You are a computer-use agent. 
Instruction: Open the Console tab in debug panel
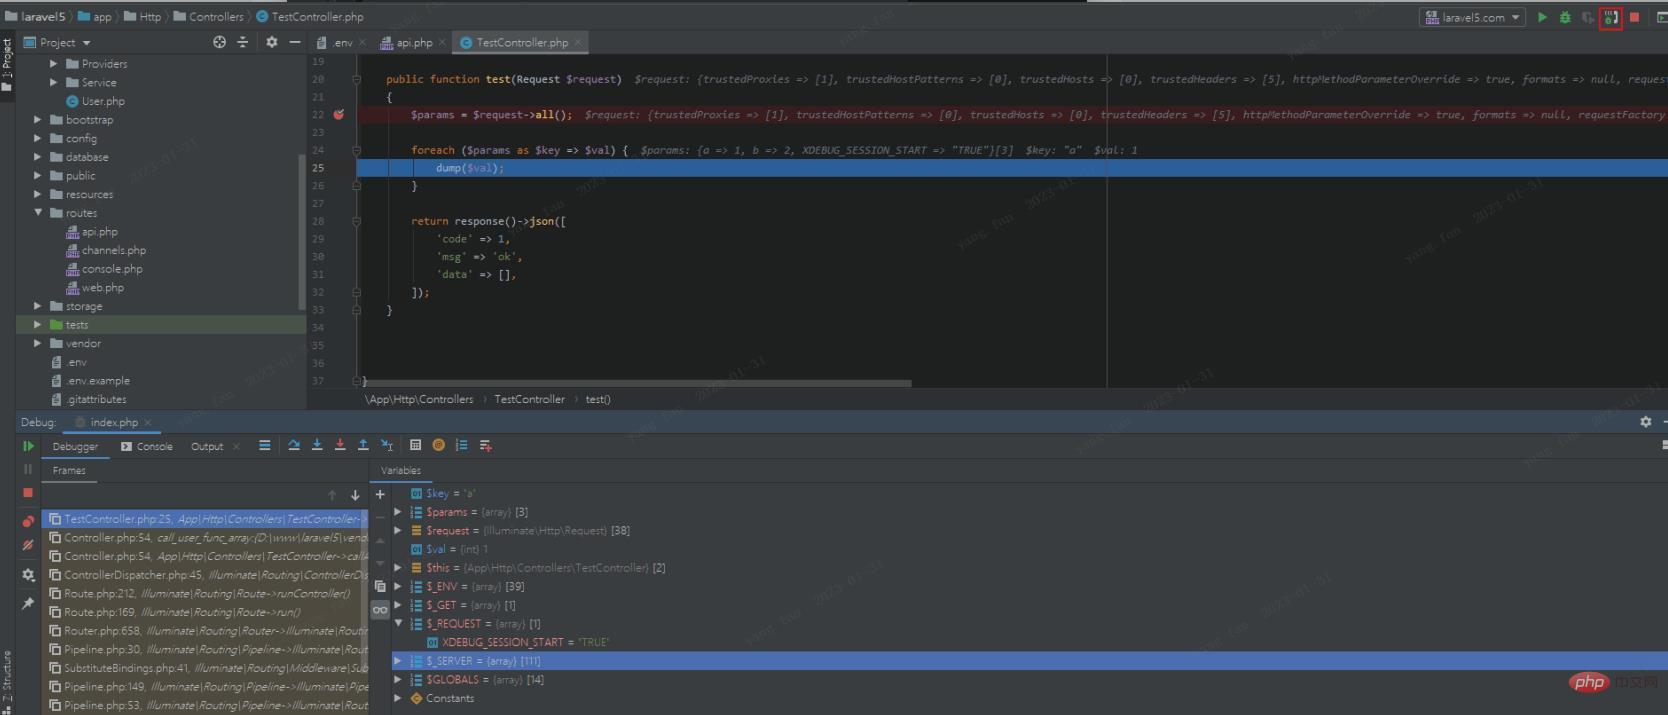tap(147, 446)
